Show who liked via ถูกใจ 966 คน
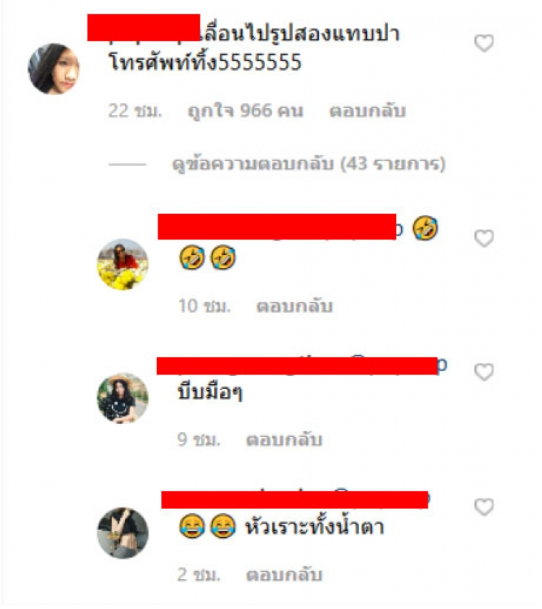Screen dimensions: 542x609 (245, 111)
